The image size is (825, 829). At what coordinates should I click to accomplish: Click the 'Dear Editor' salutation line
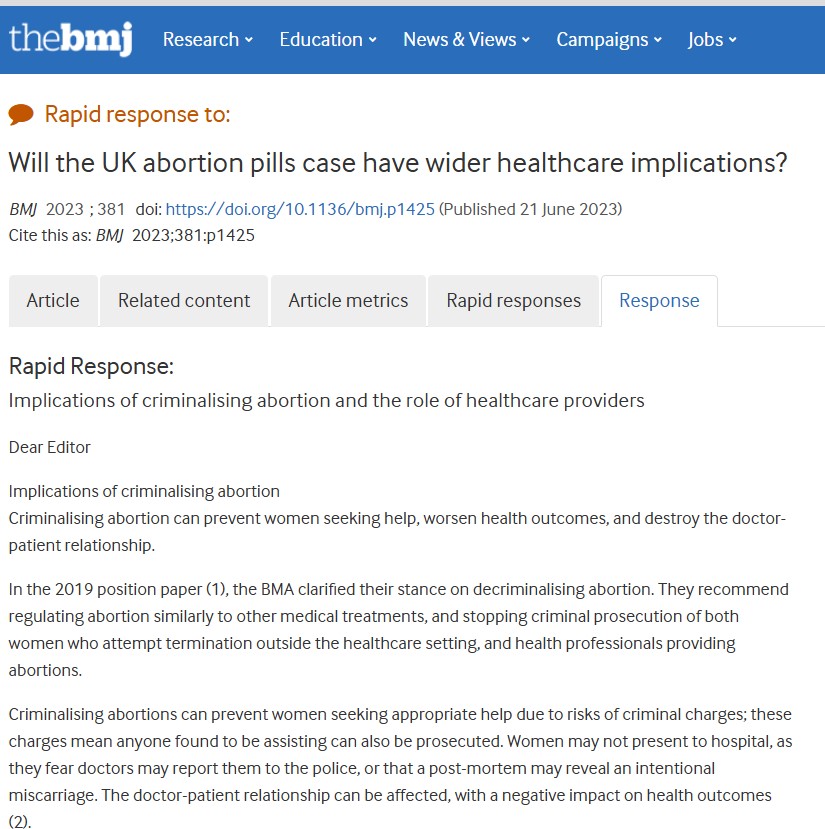tap(50, 447)
